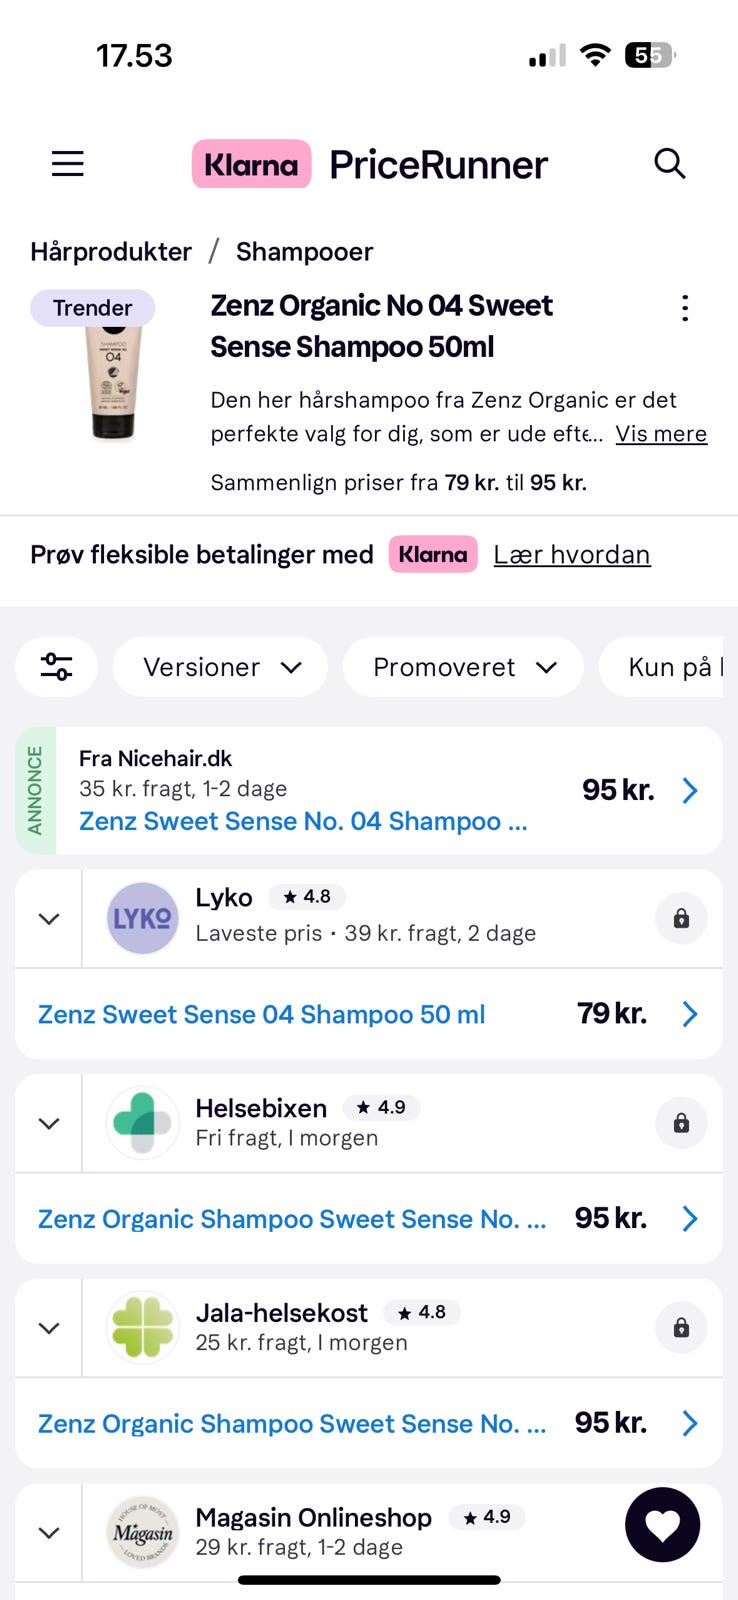Tap the lock icon next to Lyko
The image size is (738, 1600).
[681, 918]
